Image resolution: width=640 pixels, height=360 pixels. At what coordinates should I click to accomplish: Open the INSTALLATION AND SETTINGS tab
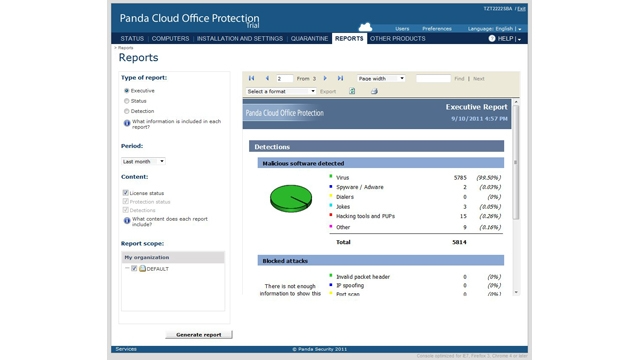point(240,38)
